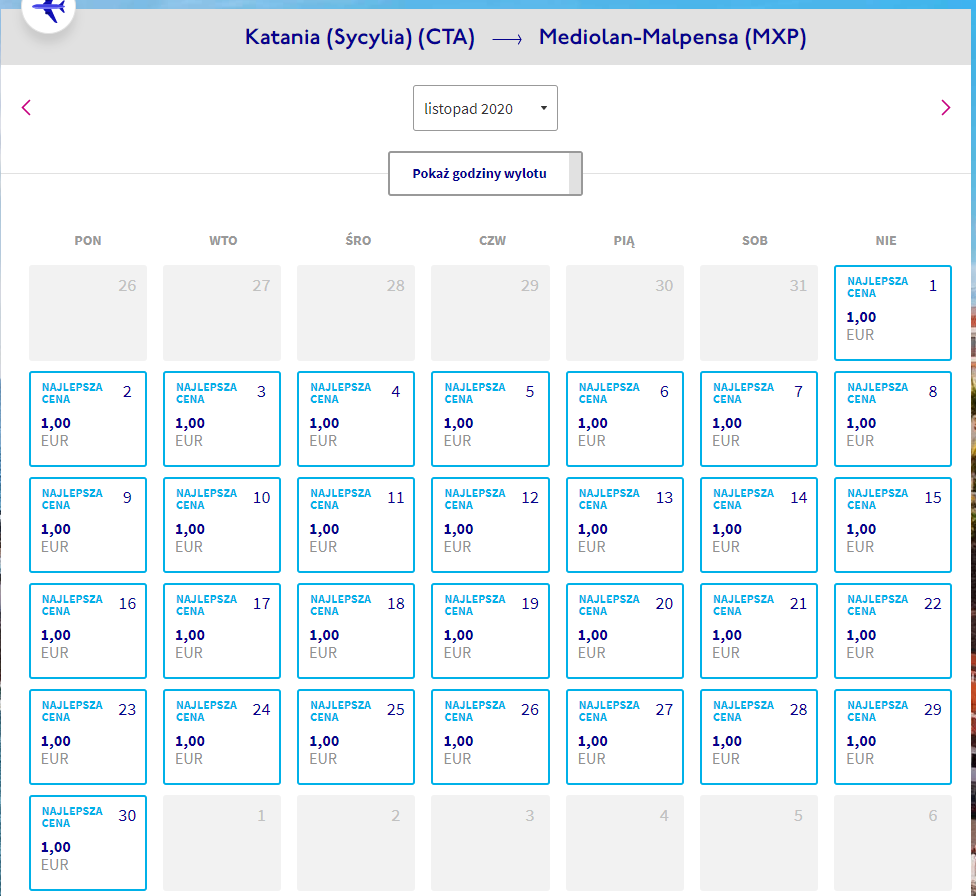Image resolution: width=976 pixels, height=896 pixels.
Task: Pick November 13 best price cell
Action: [x=625, y=525]
